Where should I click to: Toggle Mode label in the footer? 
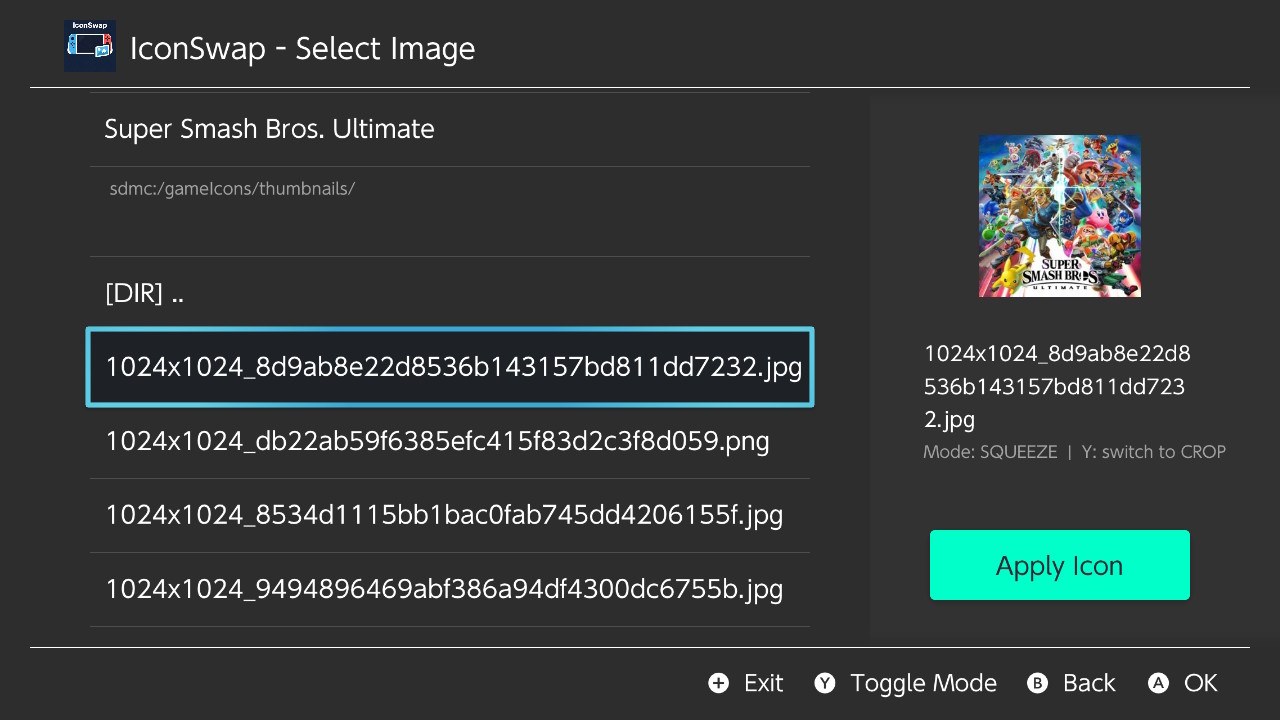(923, 683)
